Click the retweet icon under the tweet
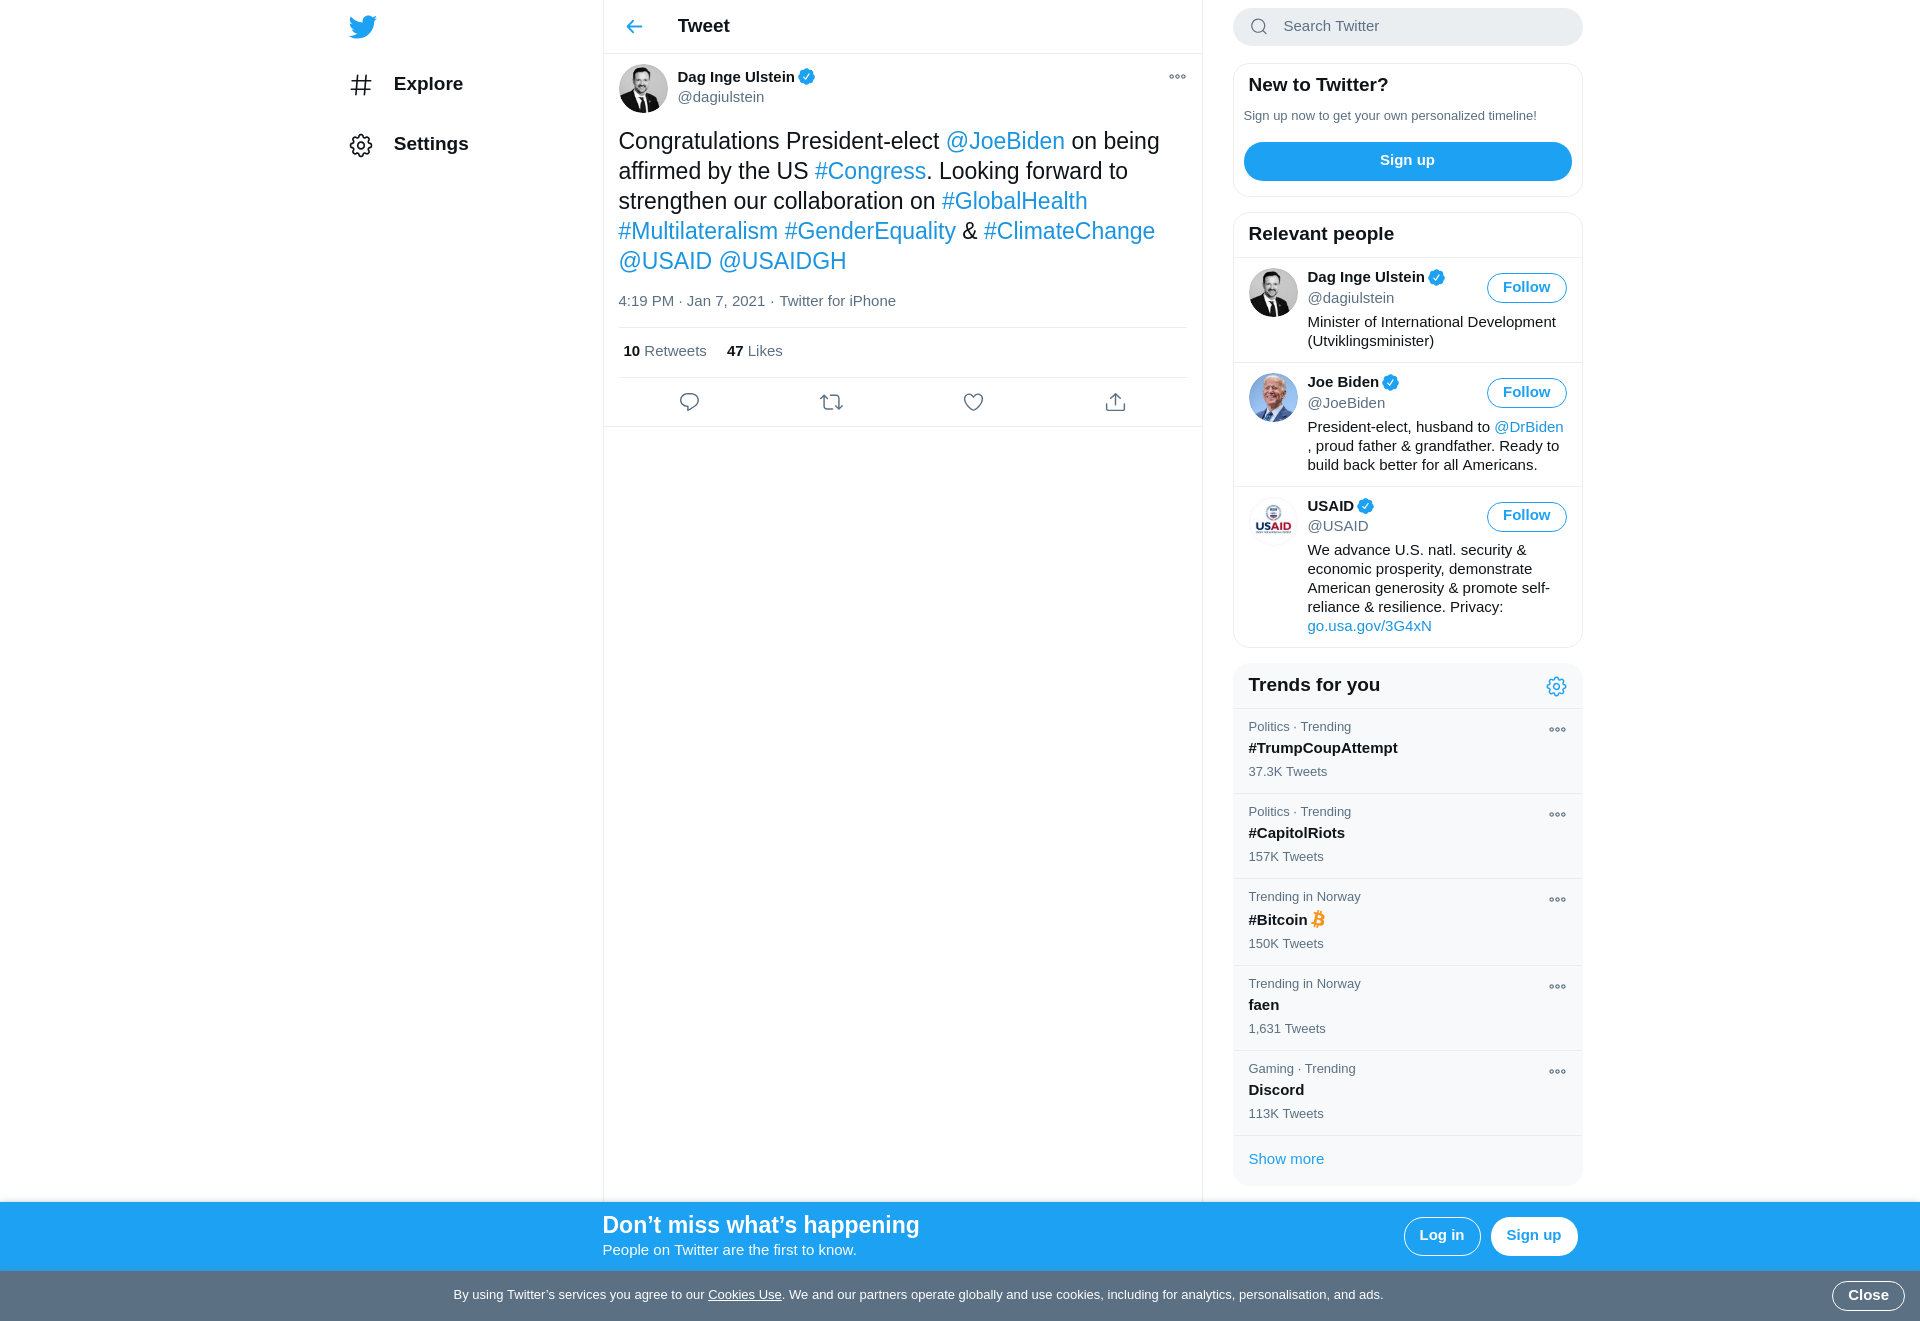 click(831, 402)
